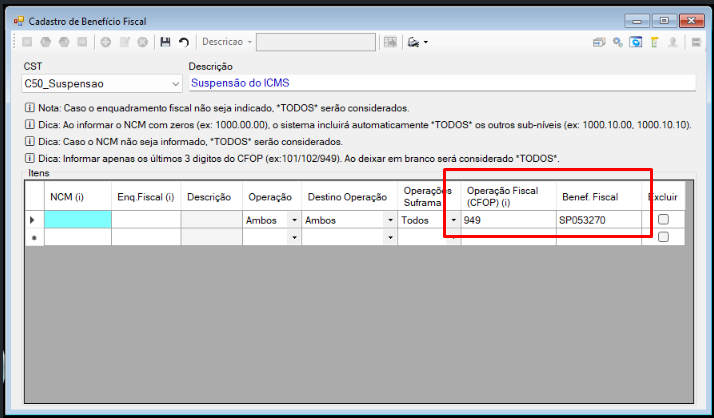Click the rightmost panel icon in toolbar
The image size is (714, 418).
(696, 42)
